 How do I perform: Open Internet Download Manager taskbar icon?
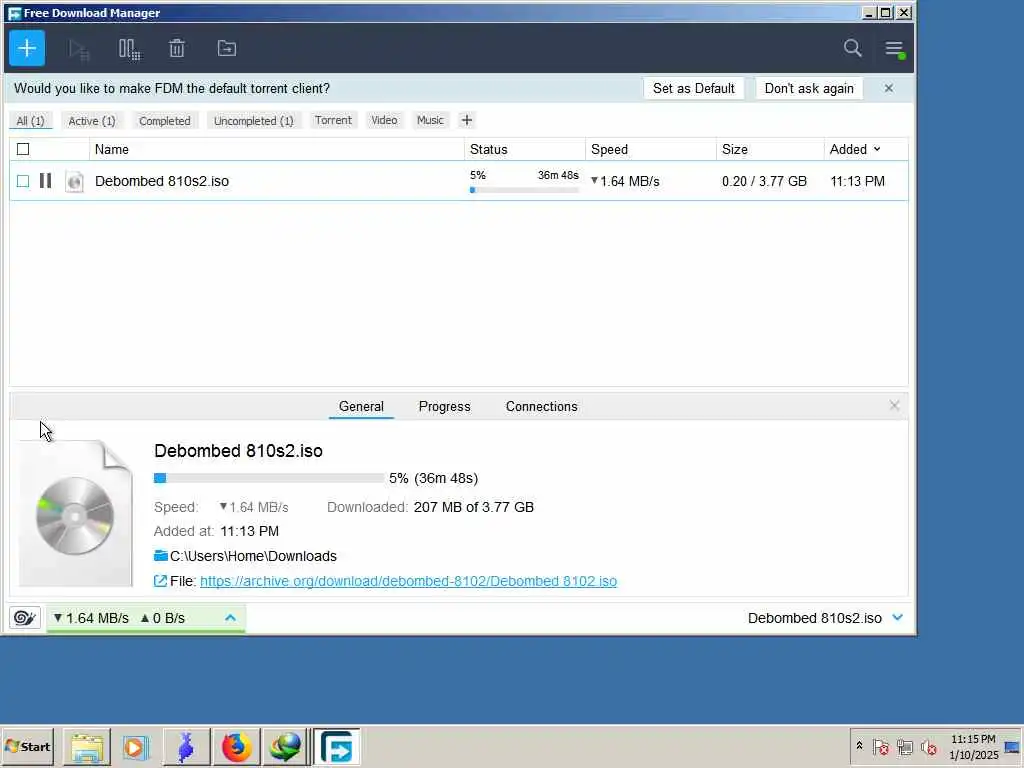coord(285,746)
